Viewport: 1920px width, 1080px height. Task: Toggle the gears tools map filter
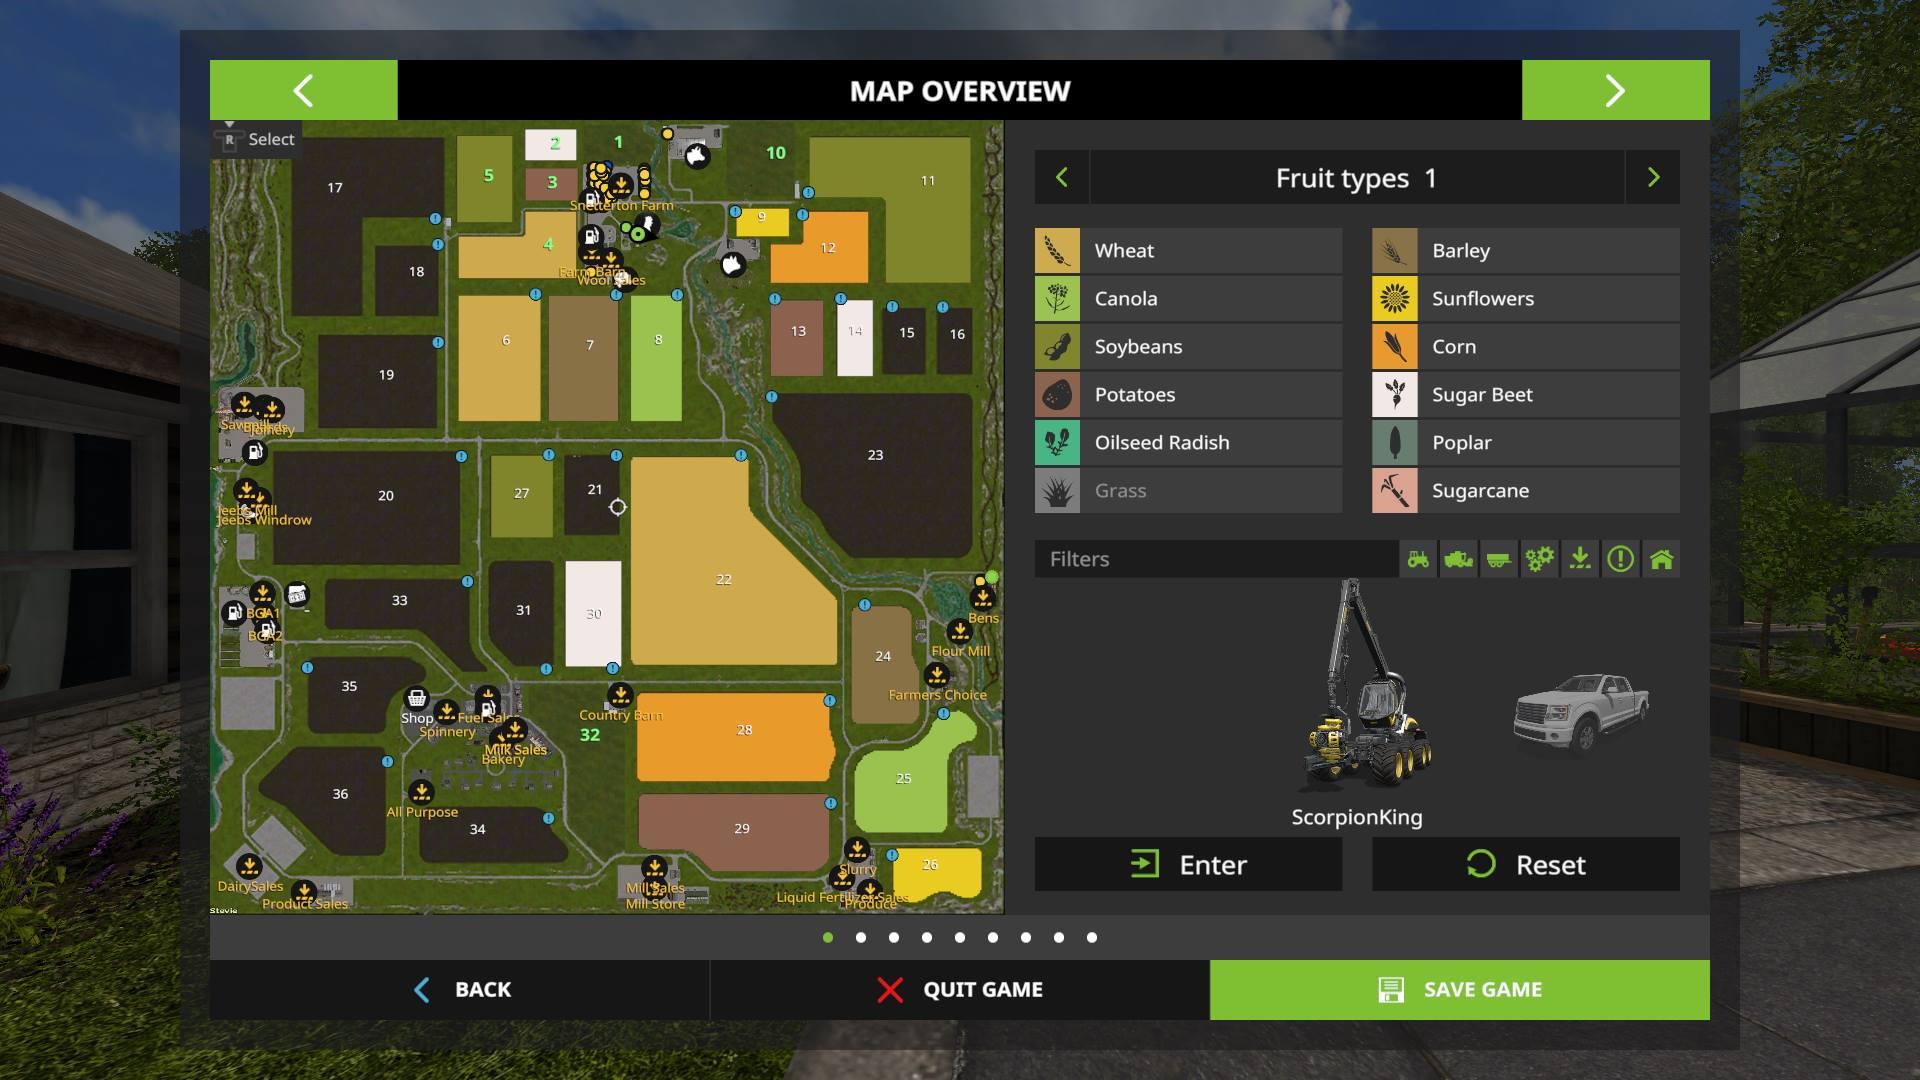(x=1539, y=559)
